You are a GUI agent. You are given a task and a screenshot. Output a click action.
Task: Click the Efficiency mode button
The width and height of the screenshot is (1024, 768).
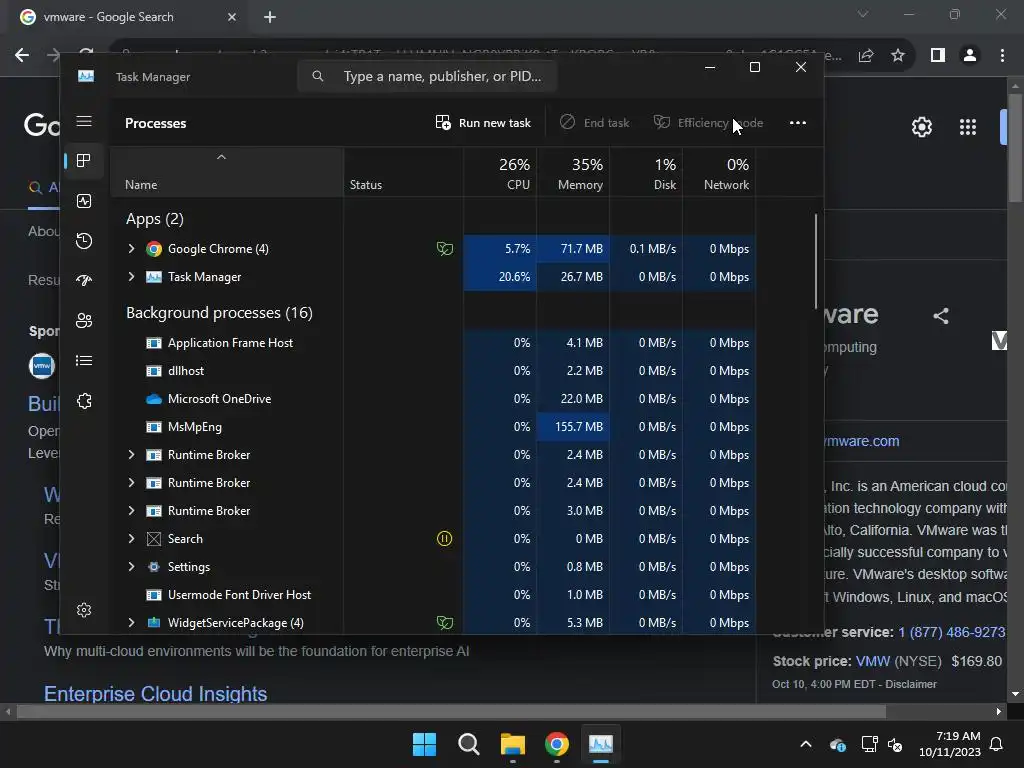pyautogui.click(x=709, y=123)
